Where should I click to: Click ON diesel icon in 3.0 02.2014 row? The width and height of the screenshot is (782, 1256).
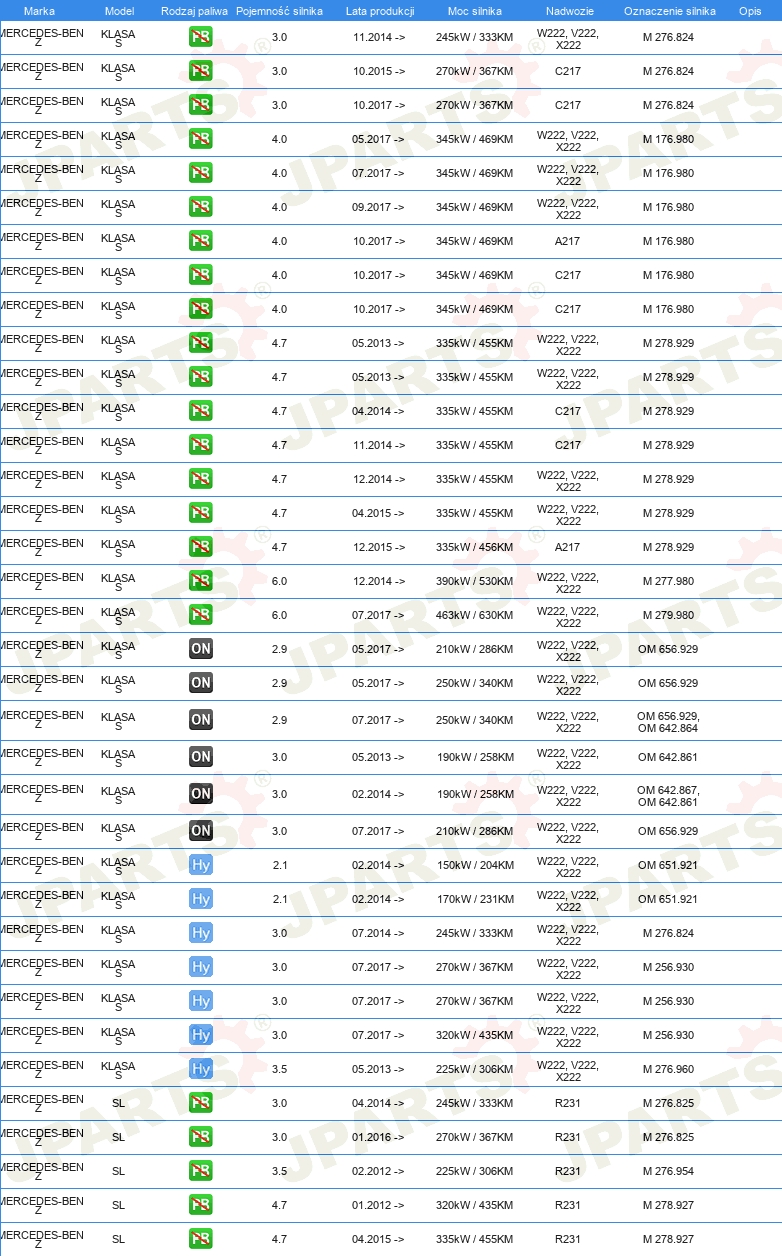click(x=201, y=795)
